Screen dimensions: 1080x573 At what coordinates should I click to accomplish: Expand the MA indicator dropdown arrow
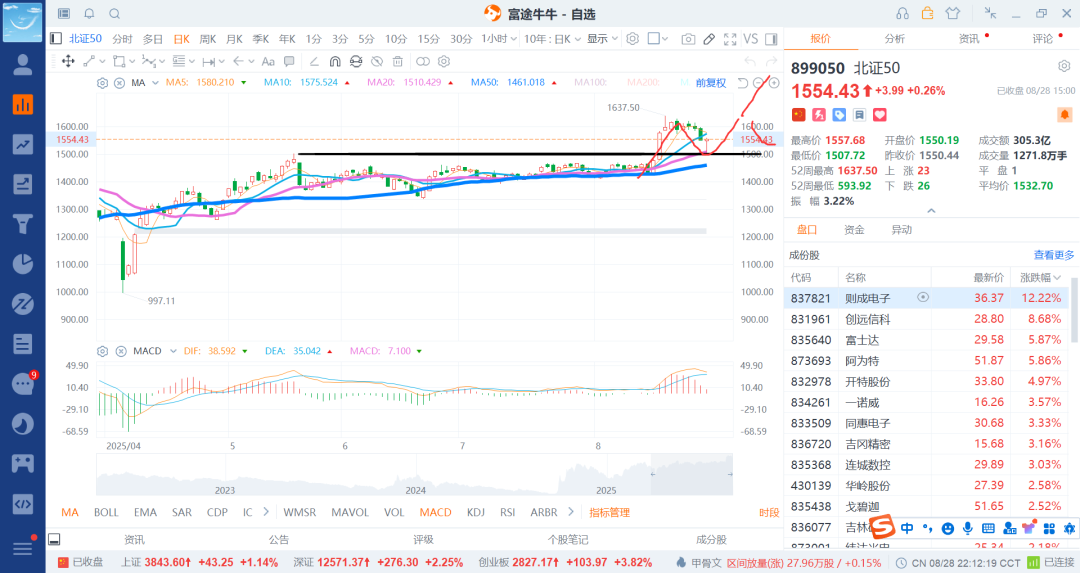click(x=156, y=83)
